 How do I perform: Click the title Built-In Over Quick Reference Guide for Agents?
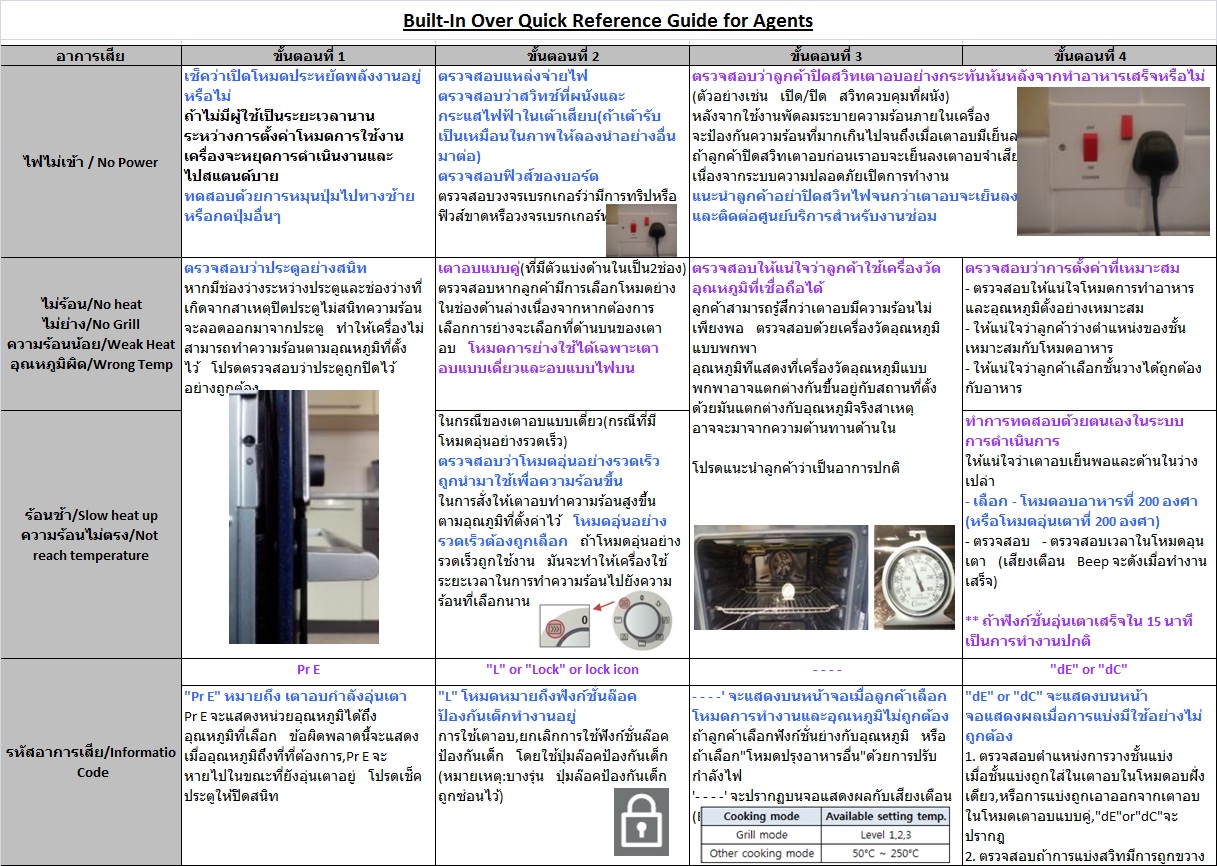pos(608,21)
